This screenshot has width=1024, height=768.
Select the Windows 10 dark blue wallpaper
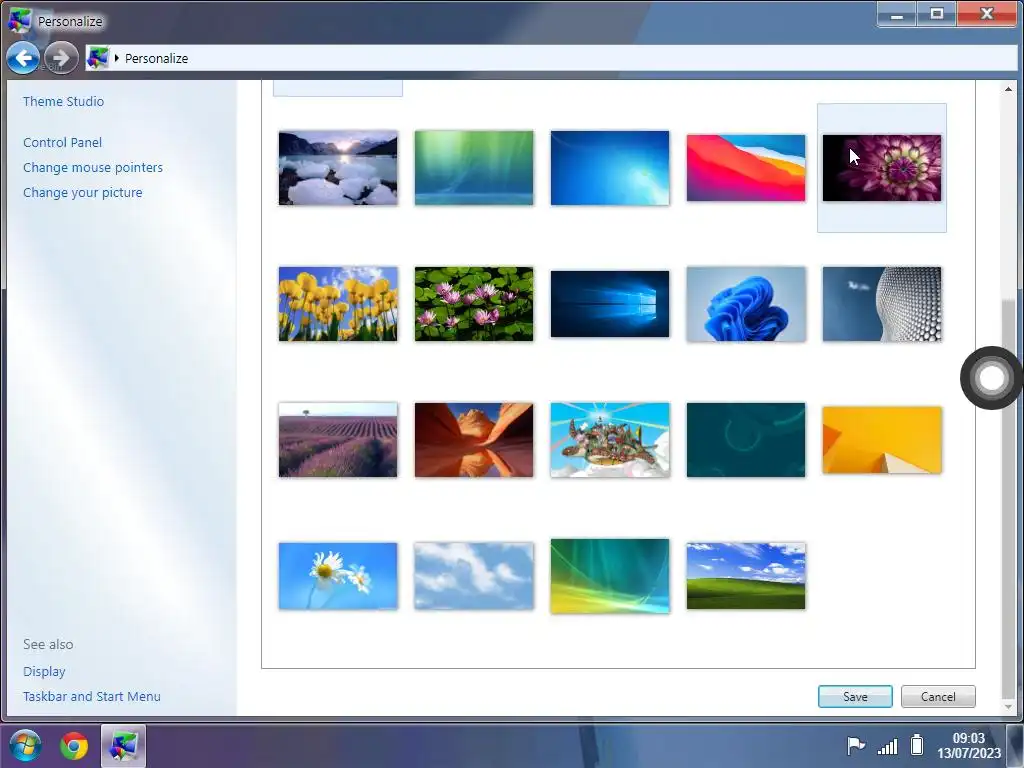coord(609,304)
